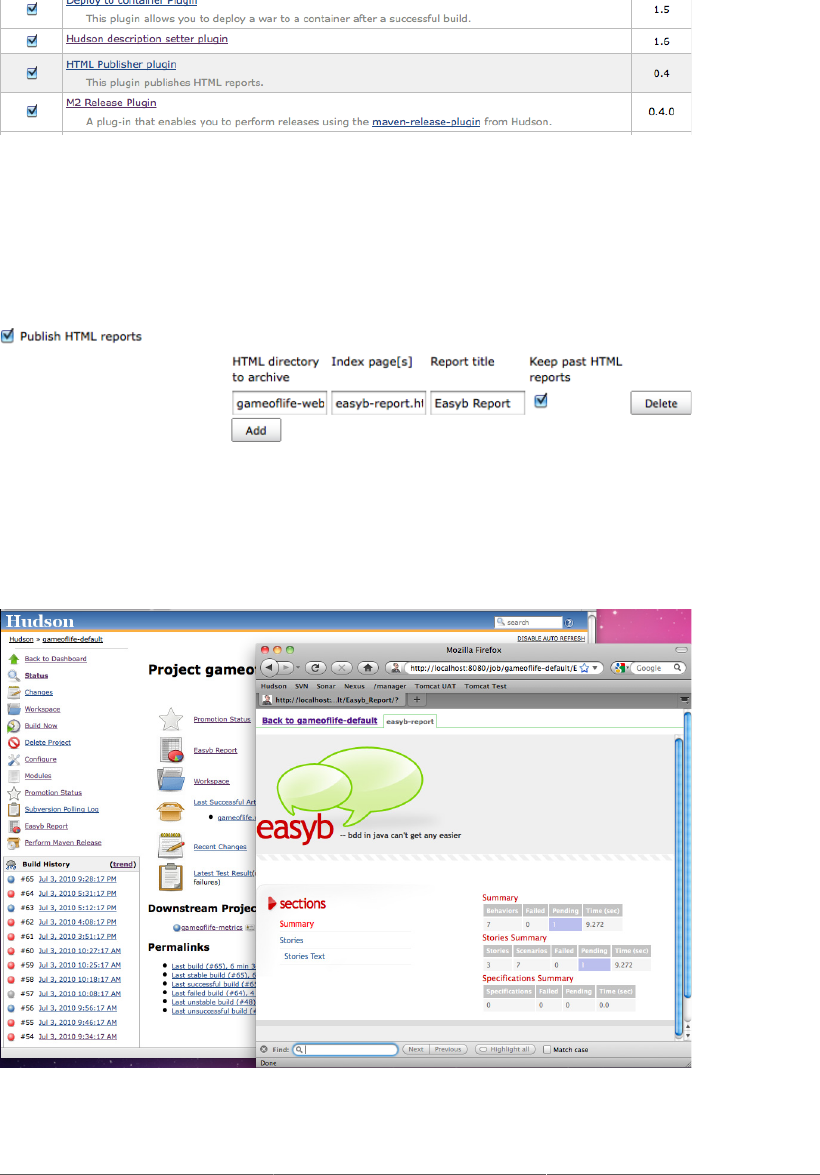Toggle the Hudson description setter plugin checkbox

(x=31, y=40)
